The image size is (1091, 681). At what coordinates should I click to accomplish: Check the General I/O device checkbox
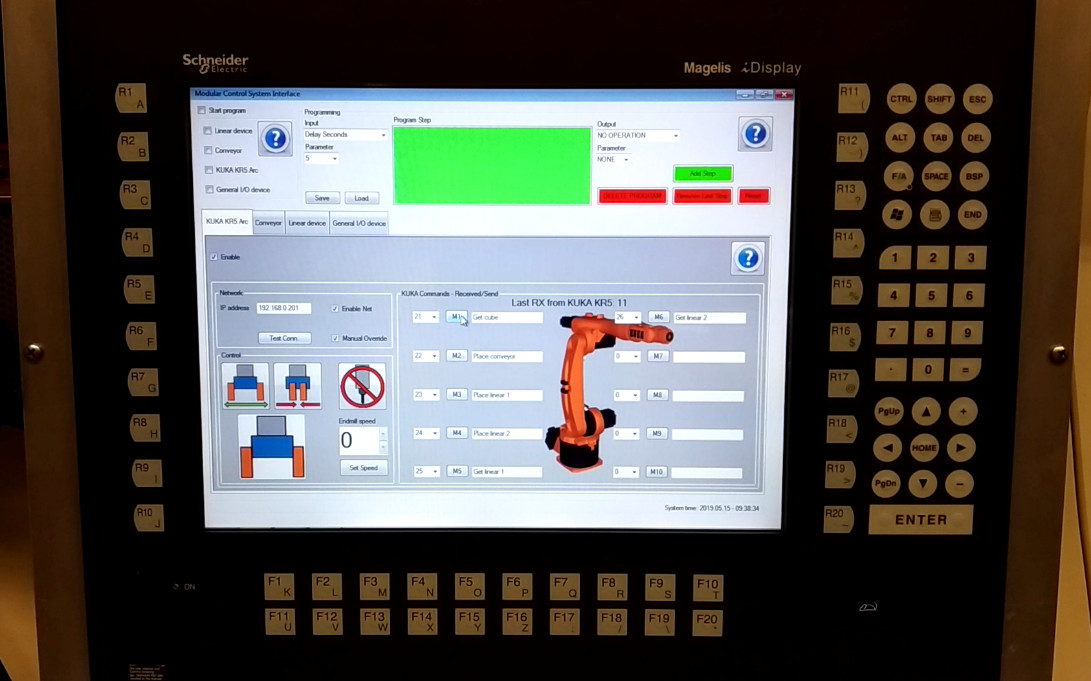pos(209,189)
